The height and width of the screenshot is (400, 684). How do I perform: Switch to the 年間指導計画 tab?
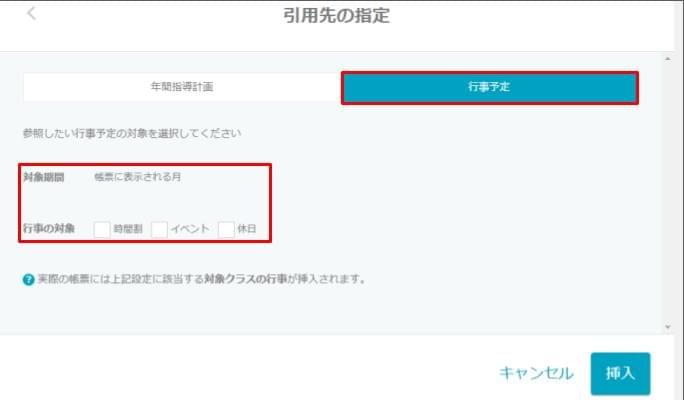(x=181, y=87)
